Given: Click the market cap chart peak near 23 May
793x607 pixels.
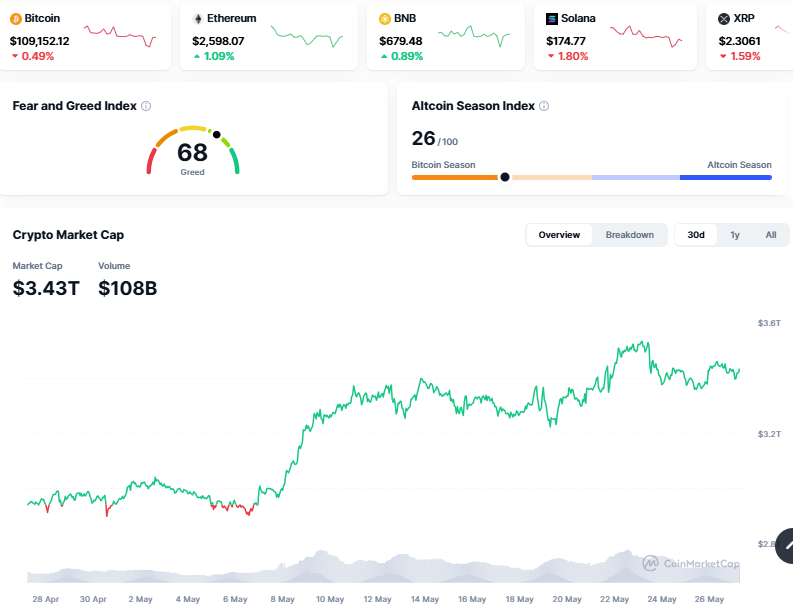Looking at the screenshot, I should [x=644, y=344].
